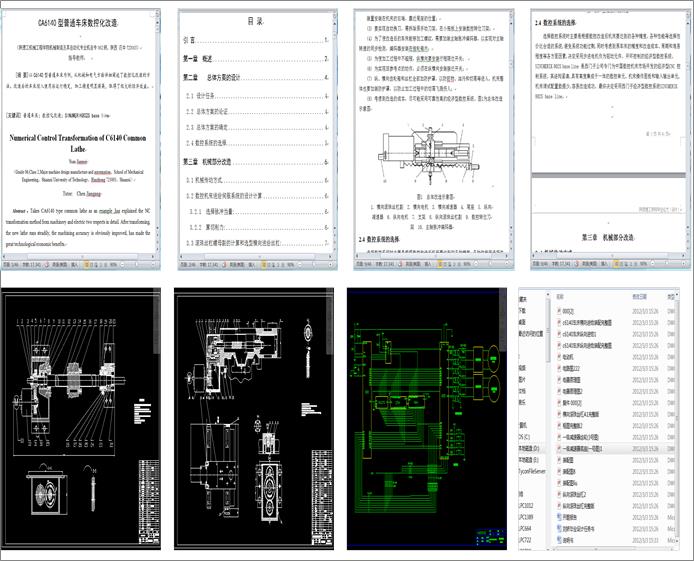Viewport: 694px width, 561px height.
Task: Click the Word document icon for 说明书 file
Action: (x=559, y=540)
